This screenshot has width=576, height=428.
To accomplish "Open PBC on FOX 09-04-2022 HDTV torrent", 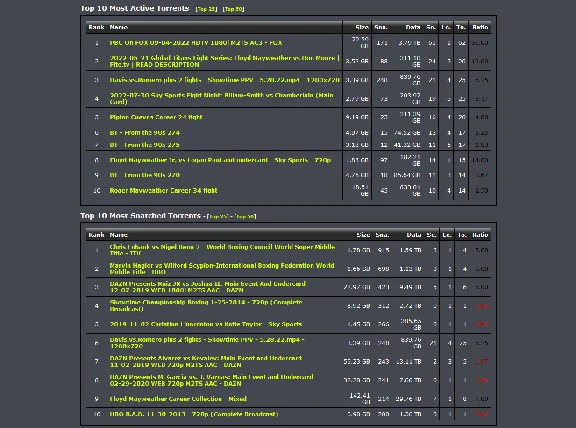I will tap(196, 43).
